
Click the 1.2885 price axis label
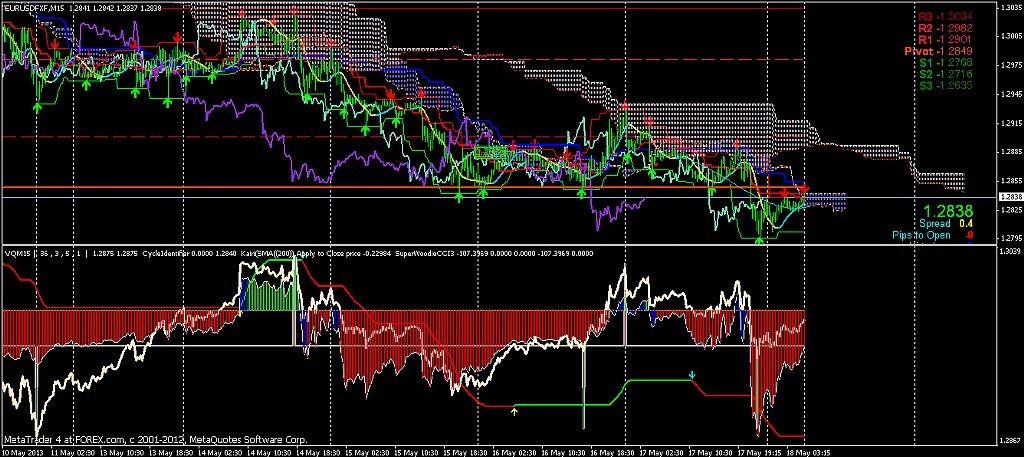(x=1010, y=151)
